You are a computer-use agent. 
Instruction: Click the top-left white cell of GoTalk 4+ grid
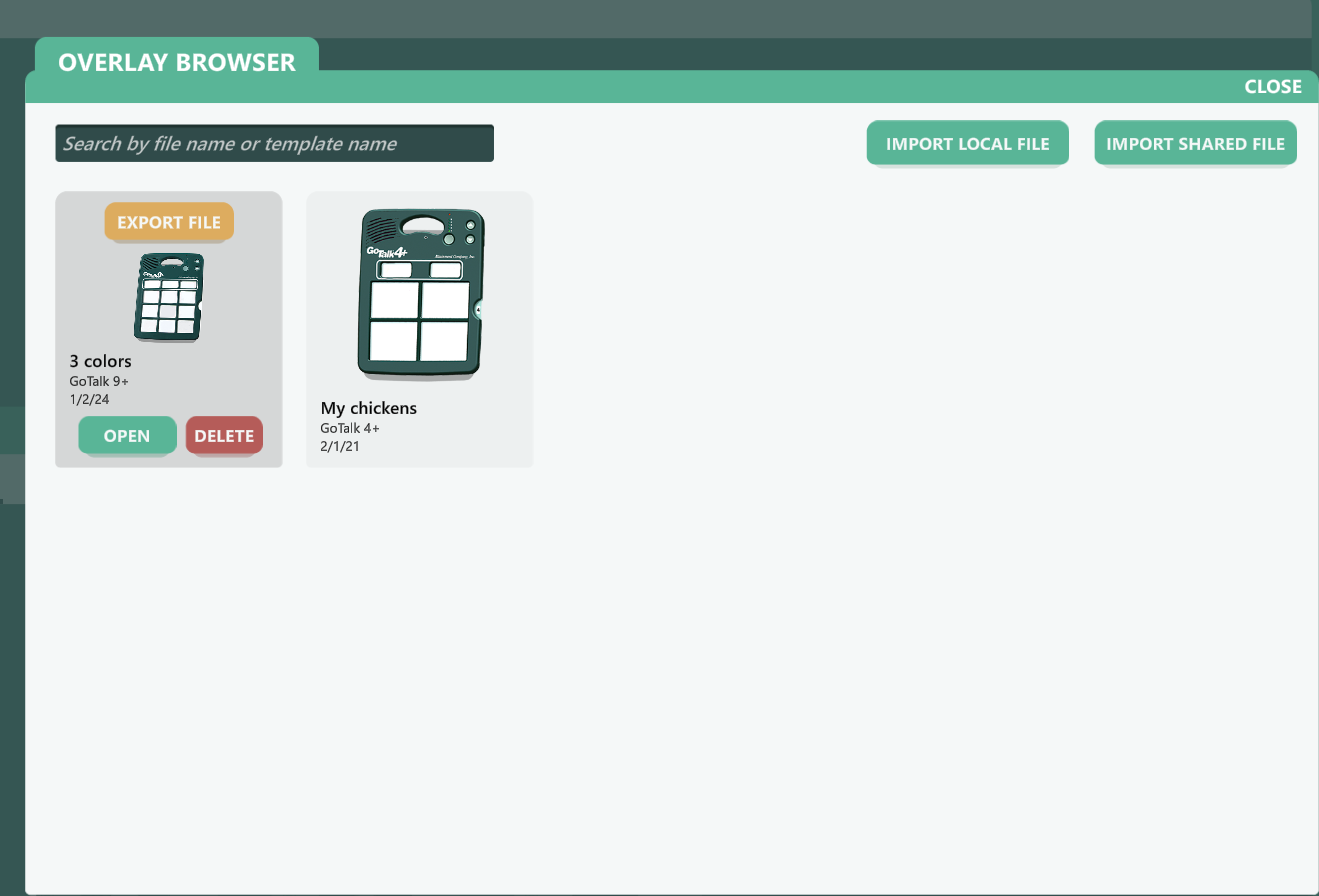[394, 300]
